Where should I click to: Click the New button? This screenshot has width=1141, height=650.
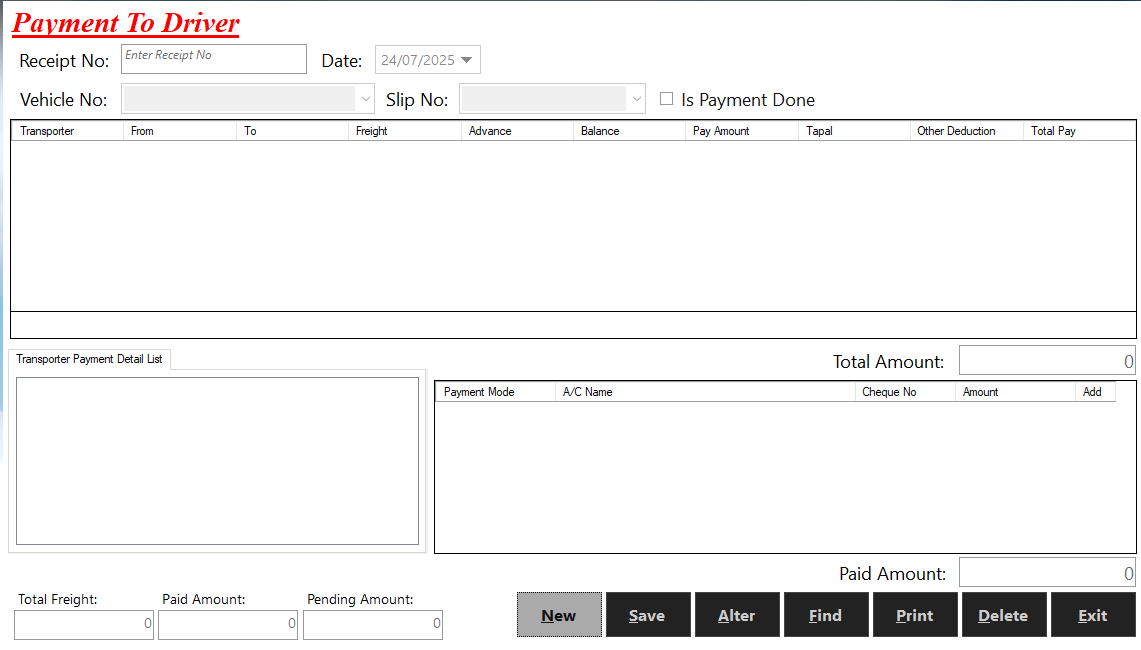559,615
